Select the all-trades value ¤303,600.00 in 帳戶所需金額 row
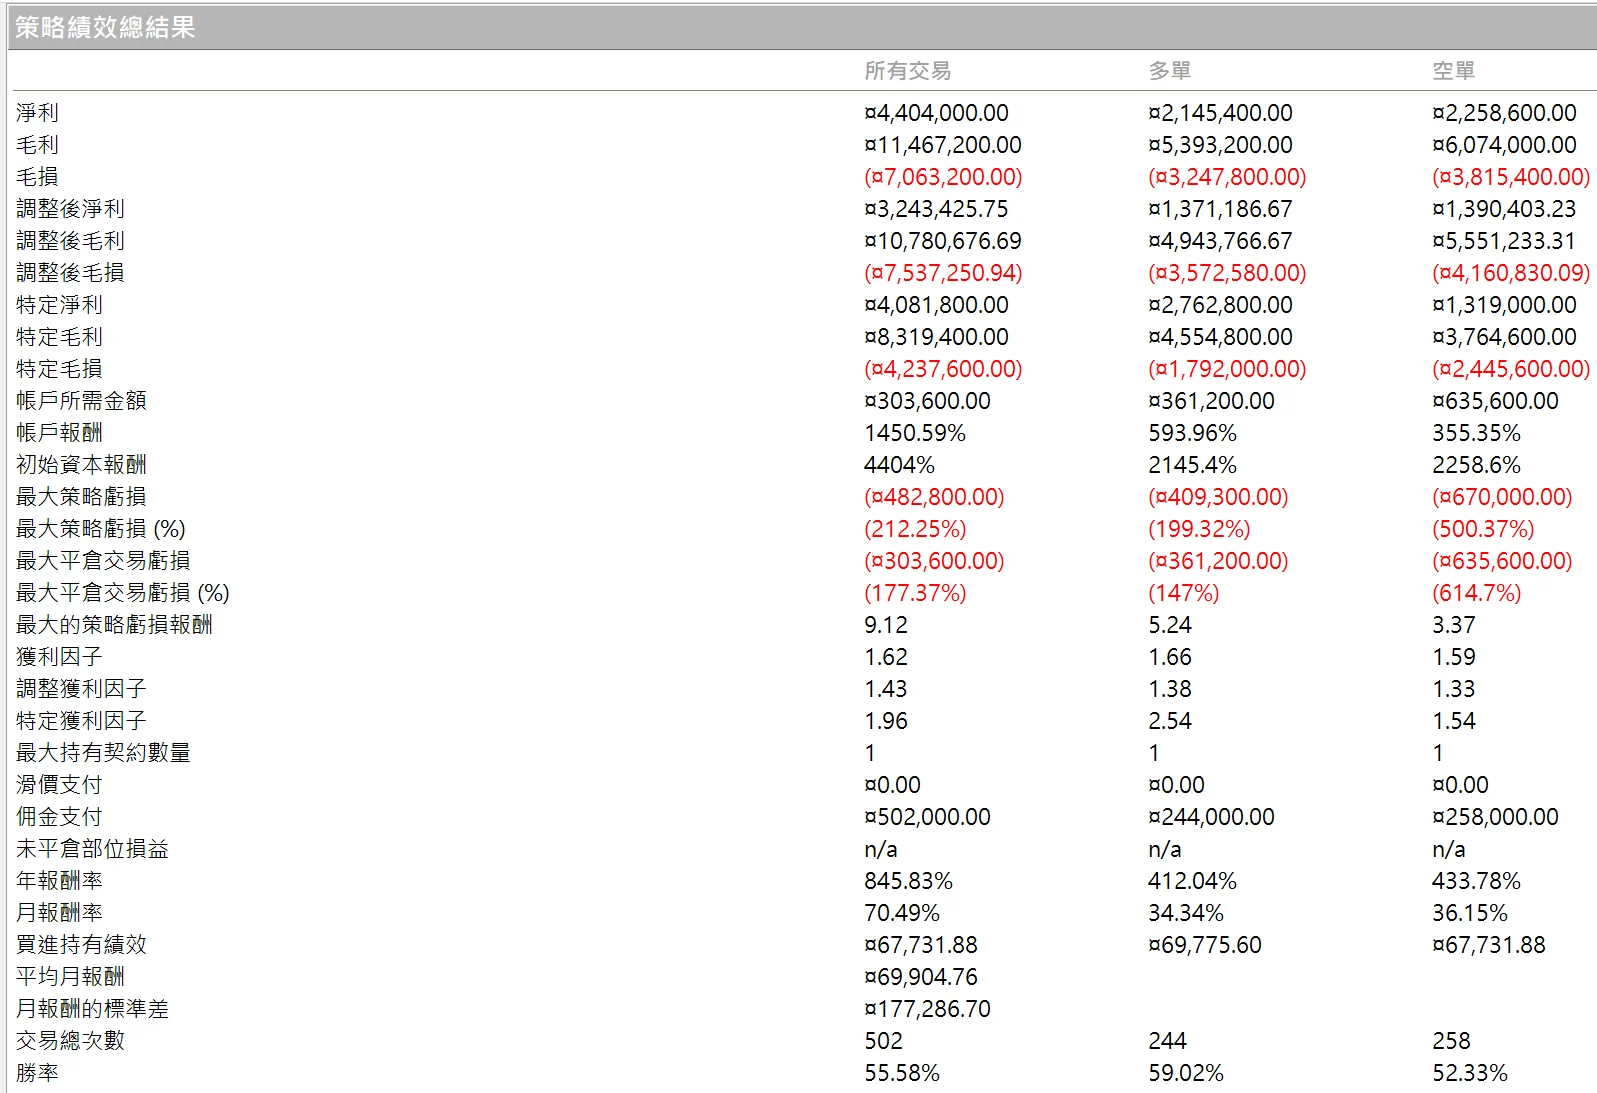Screen dimensions: 1597x1093 tap(927, 401)
